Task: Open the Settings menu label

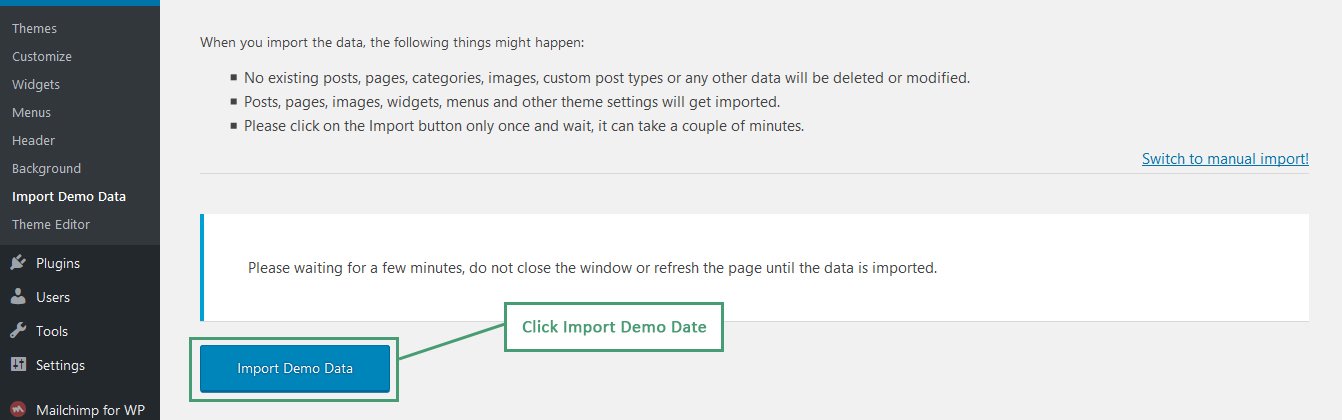Action: pyautogui.click(x=60, y=365)
